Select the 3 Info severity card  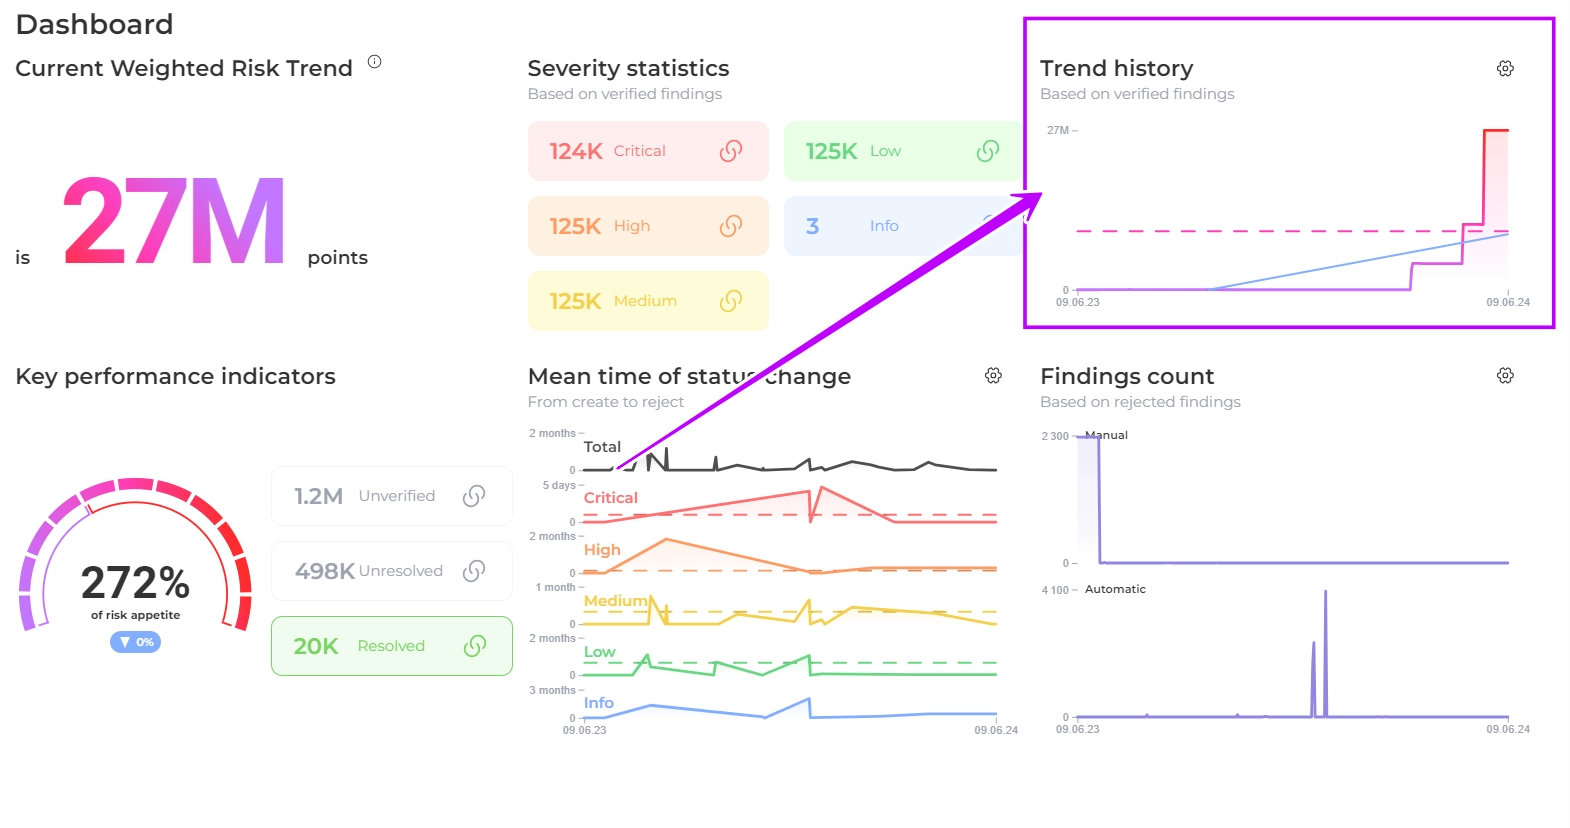point(880,226)
